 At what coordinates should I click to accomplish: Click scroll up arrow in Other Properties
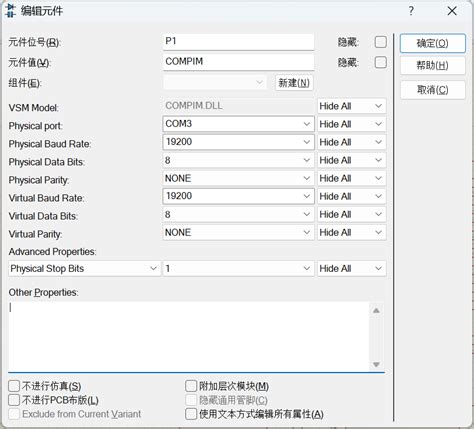point(376,311)
